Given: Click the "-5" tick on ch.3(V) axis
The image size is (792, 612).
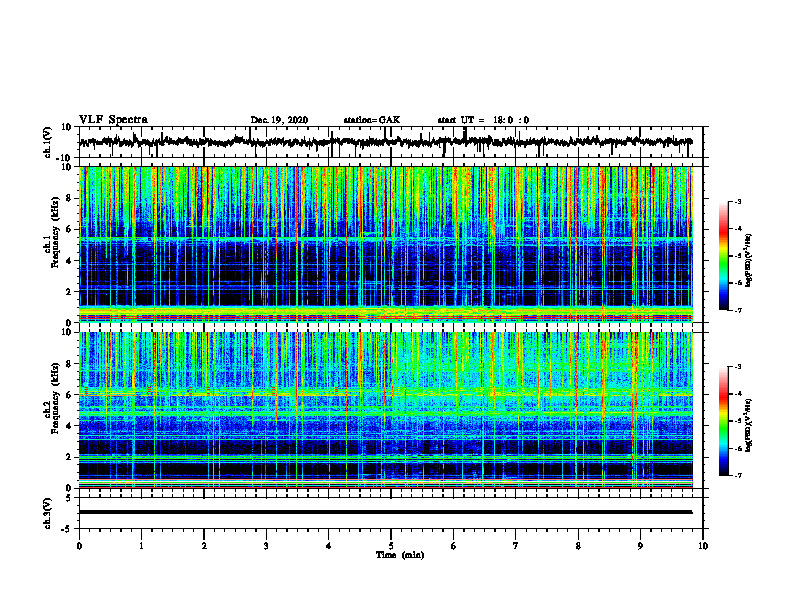Looking at the screenshot, I should pos(67,529).
